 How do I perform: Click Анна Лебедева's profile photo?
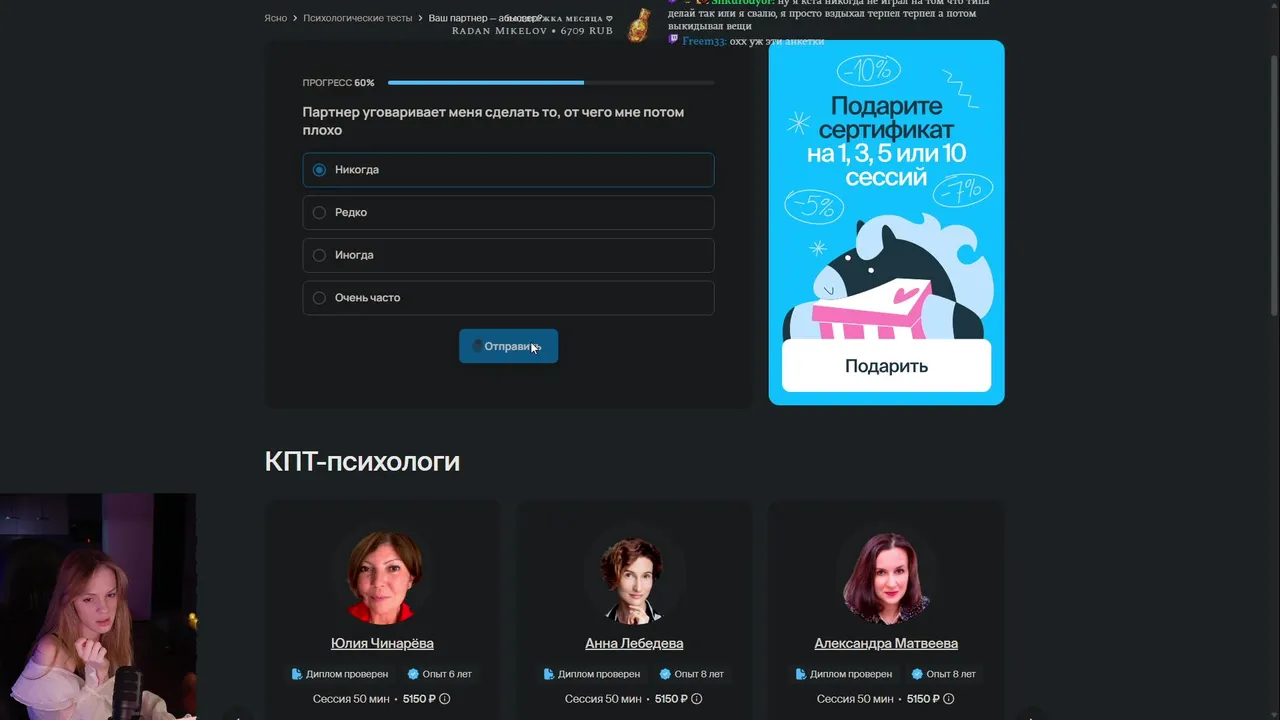pyautogui.click(x=634, y=577)
